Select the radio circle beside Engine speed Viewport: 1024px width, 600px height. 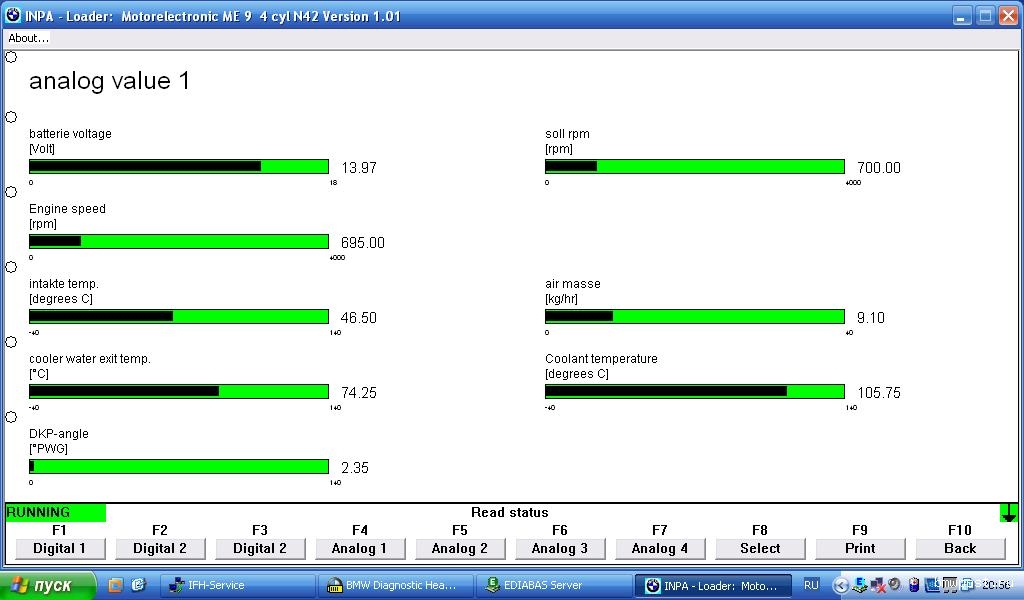pos(11,192)
